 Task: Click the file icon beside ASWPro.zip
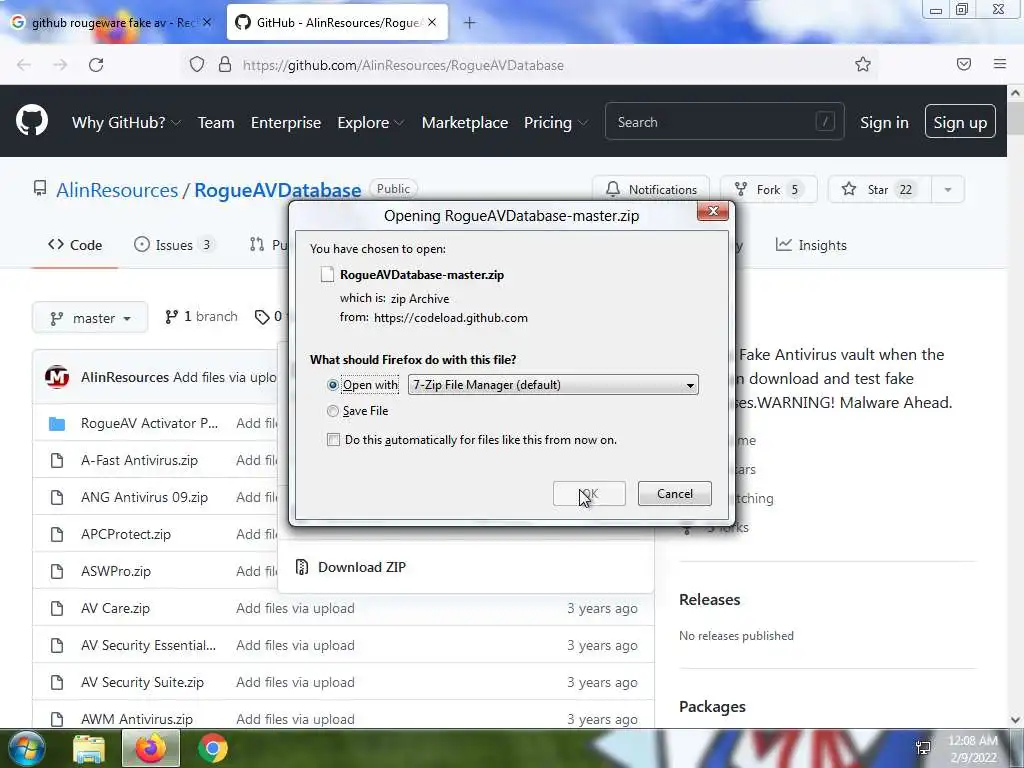(x=57, y=571)
